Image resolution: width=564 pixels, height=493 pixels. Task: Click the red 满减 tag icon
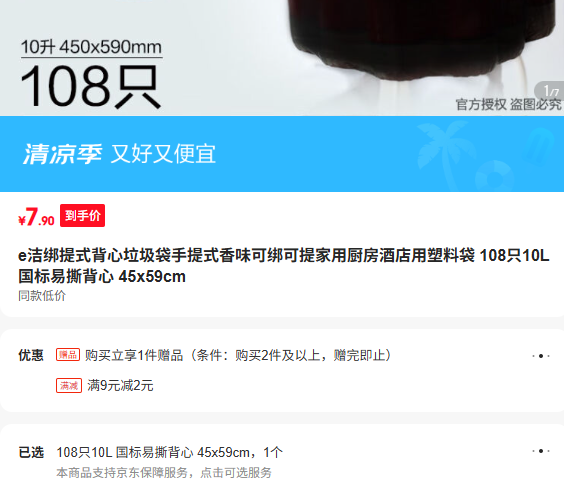point(69,385)
